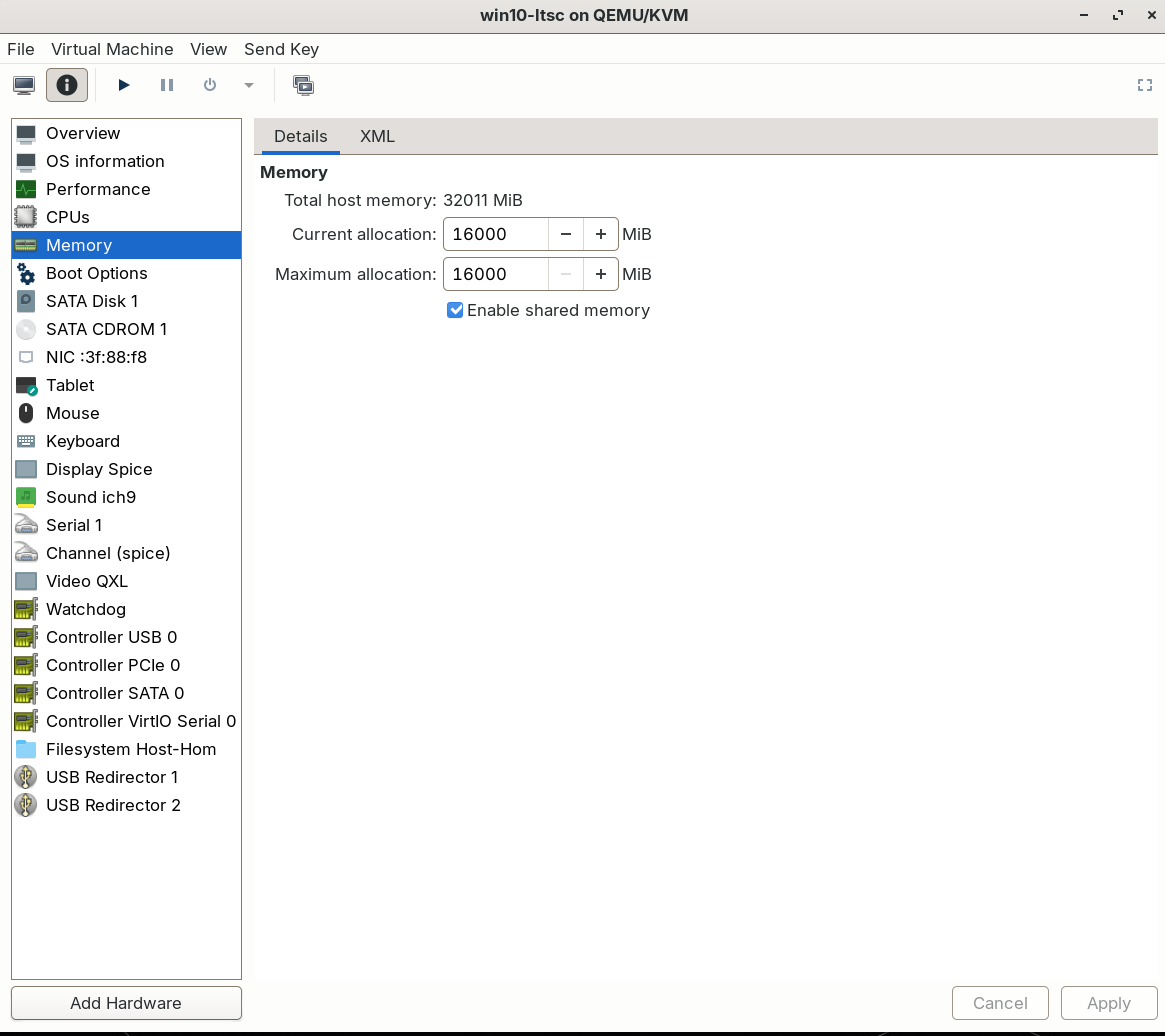Image resolution: width=1165 pixels, height=1036 pixels.
Task: Increase maximum allocation with plus button
Action: pyautogui.click(x=600, y=274)
